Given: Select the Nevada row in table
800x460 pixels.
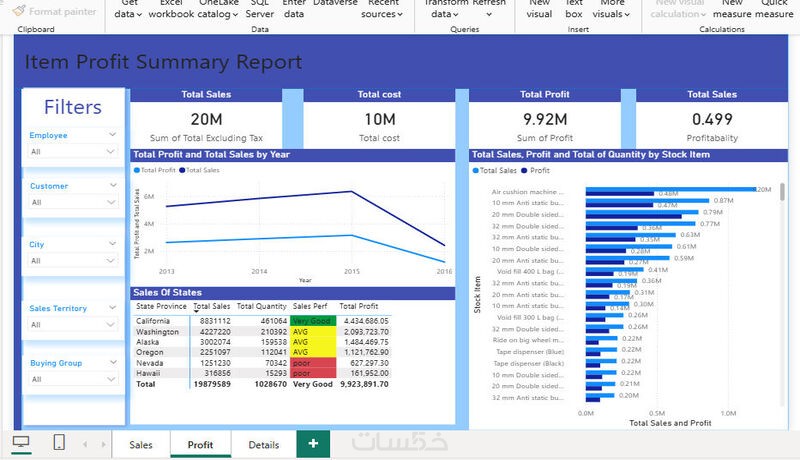Looking at the screenshot, I should 262,363.
